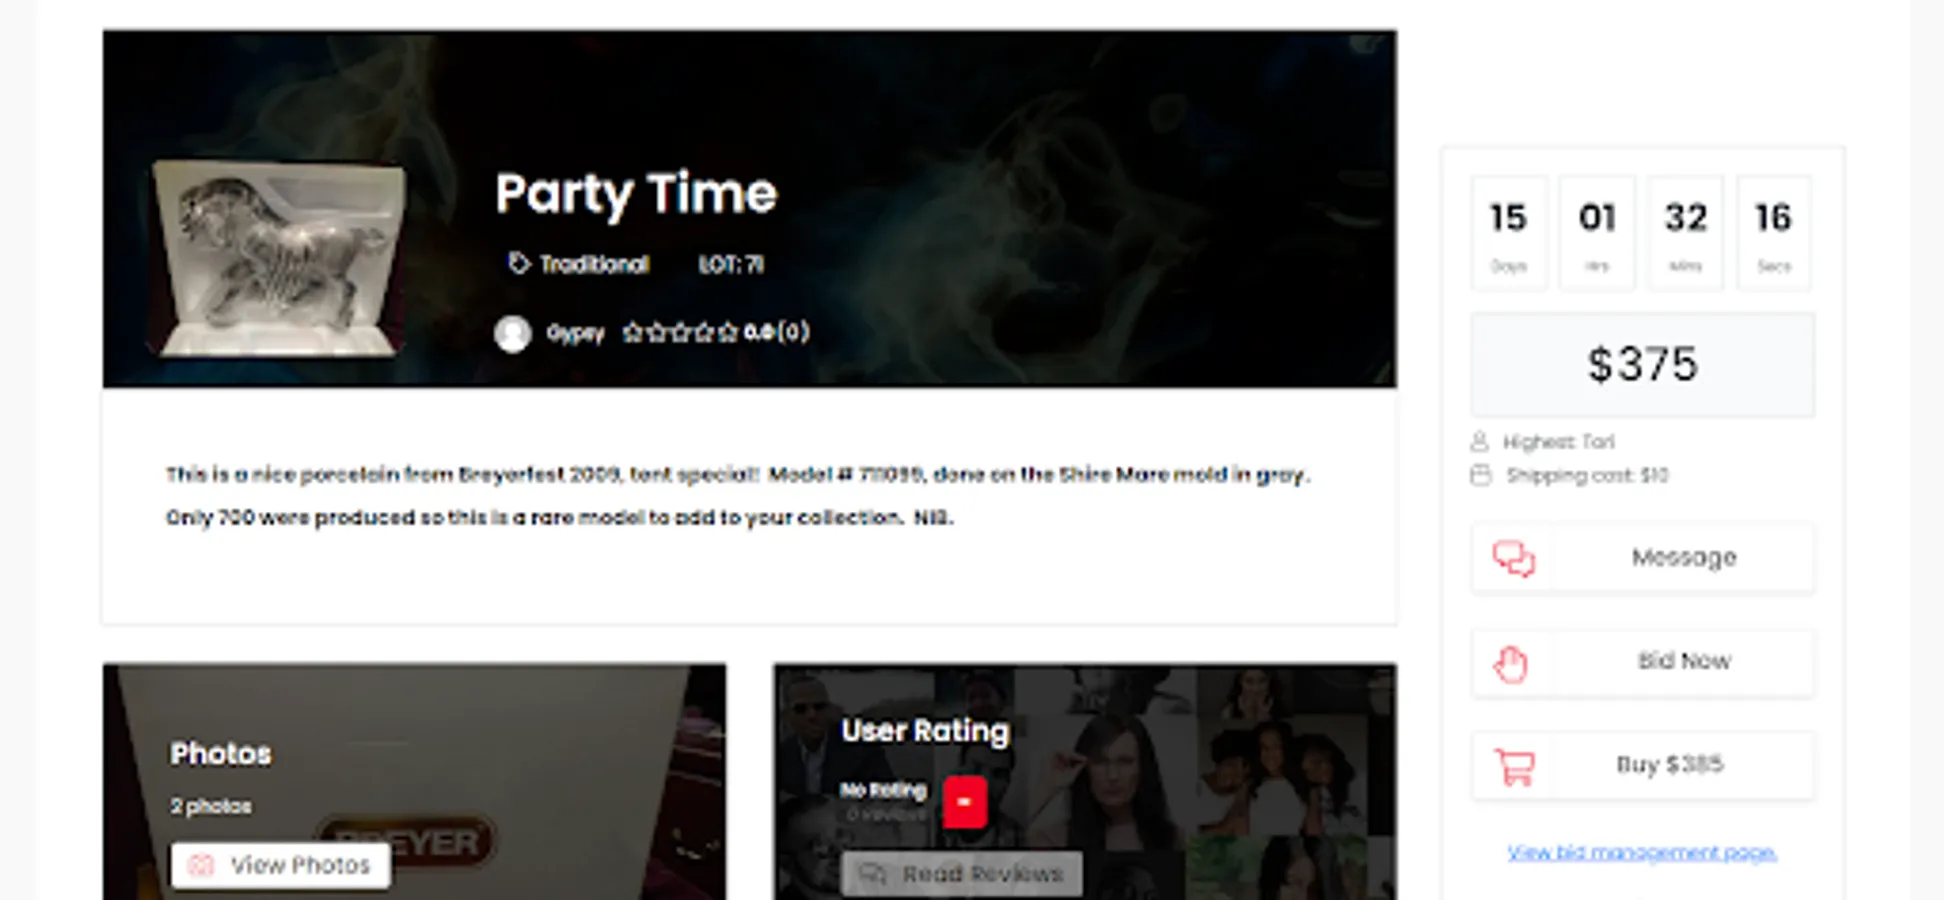This screenshot has height=900, width=1944.
Task: Click the Days countdown tile
Action: (x=1509, y=233)
